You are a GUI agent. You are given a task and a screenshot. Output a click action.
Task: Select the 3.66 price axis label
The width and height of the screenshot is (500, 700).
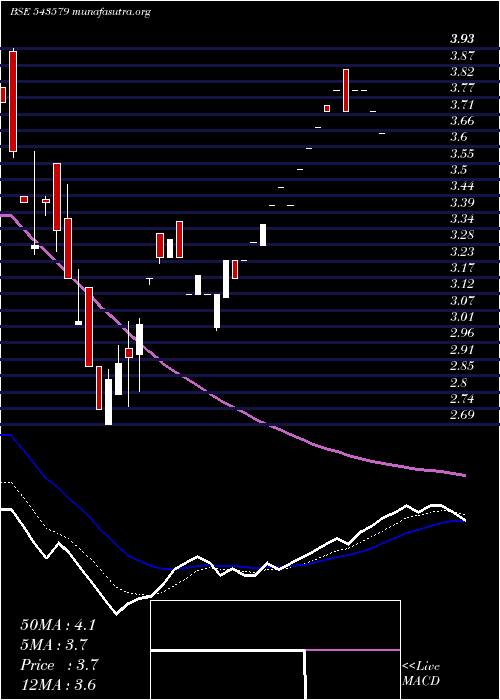(x=462, y=121)
